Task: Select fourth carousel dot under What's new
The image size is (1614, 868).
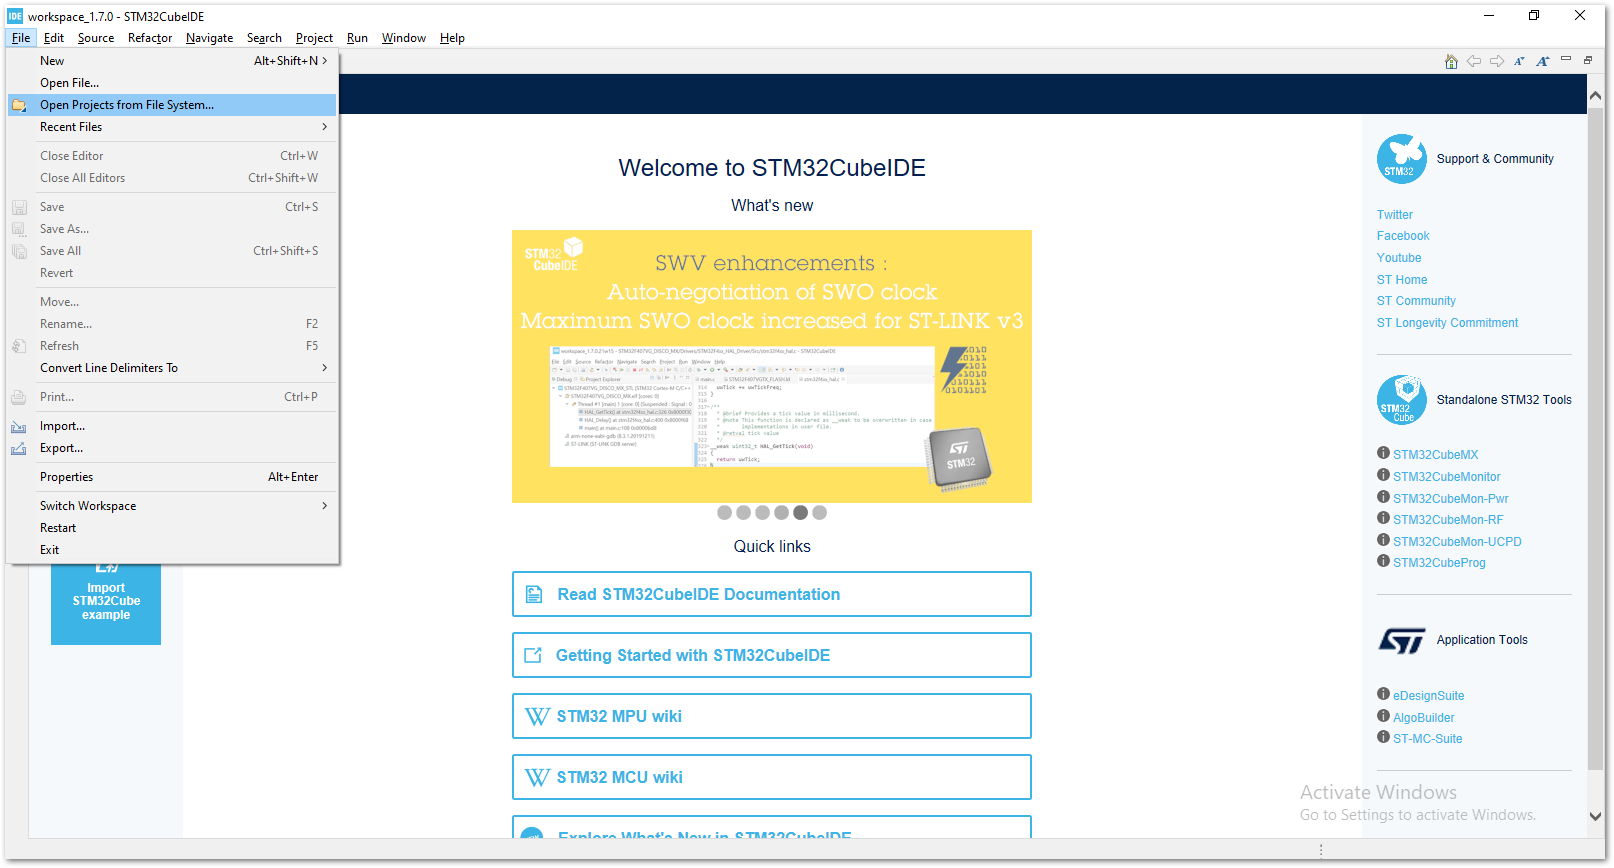Action: tap(781, 513)
